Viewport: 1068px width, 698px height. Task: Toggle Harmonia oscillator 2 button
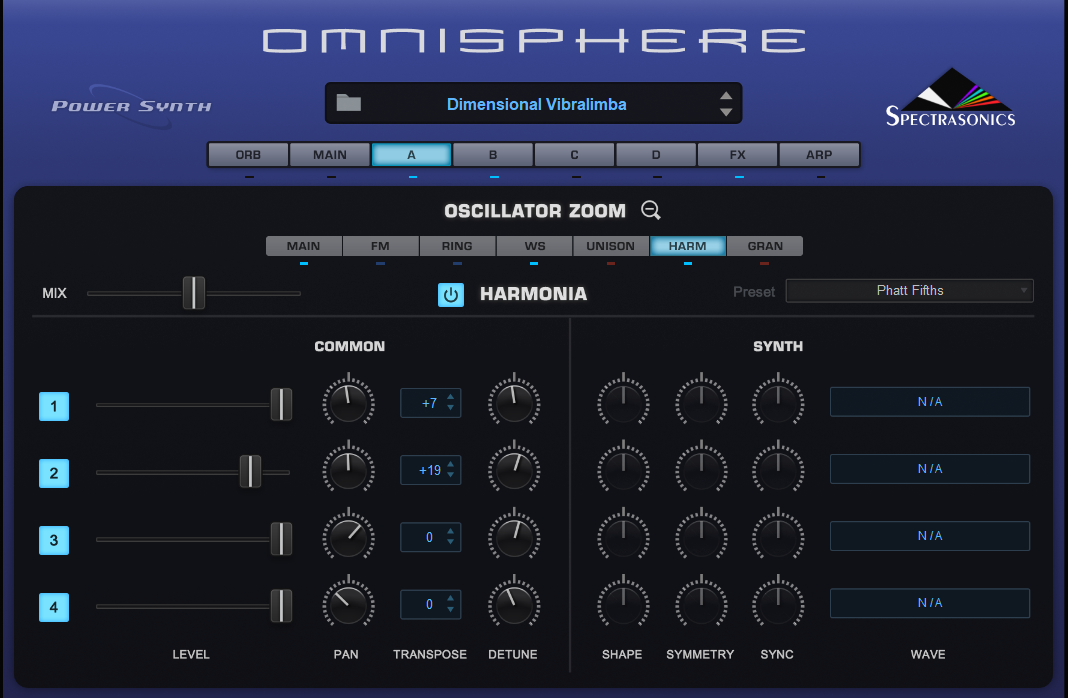coord(54,473)
